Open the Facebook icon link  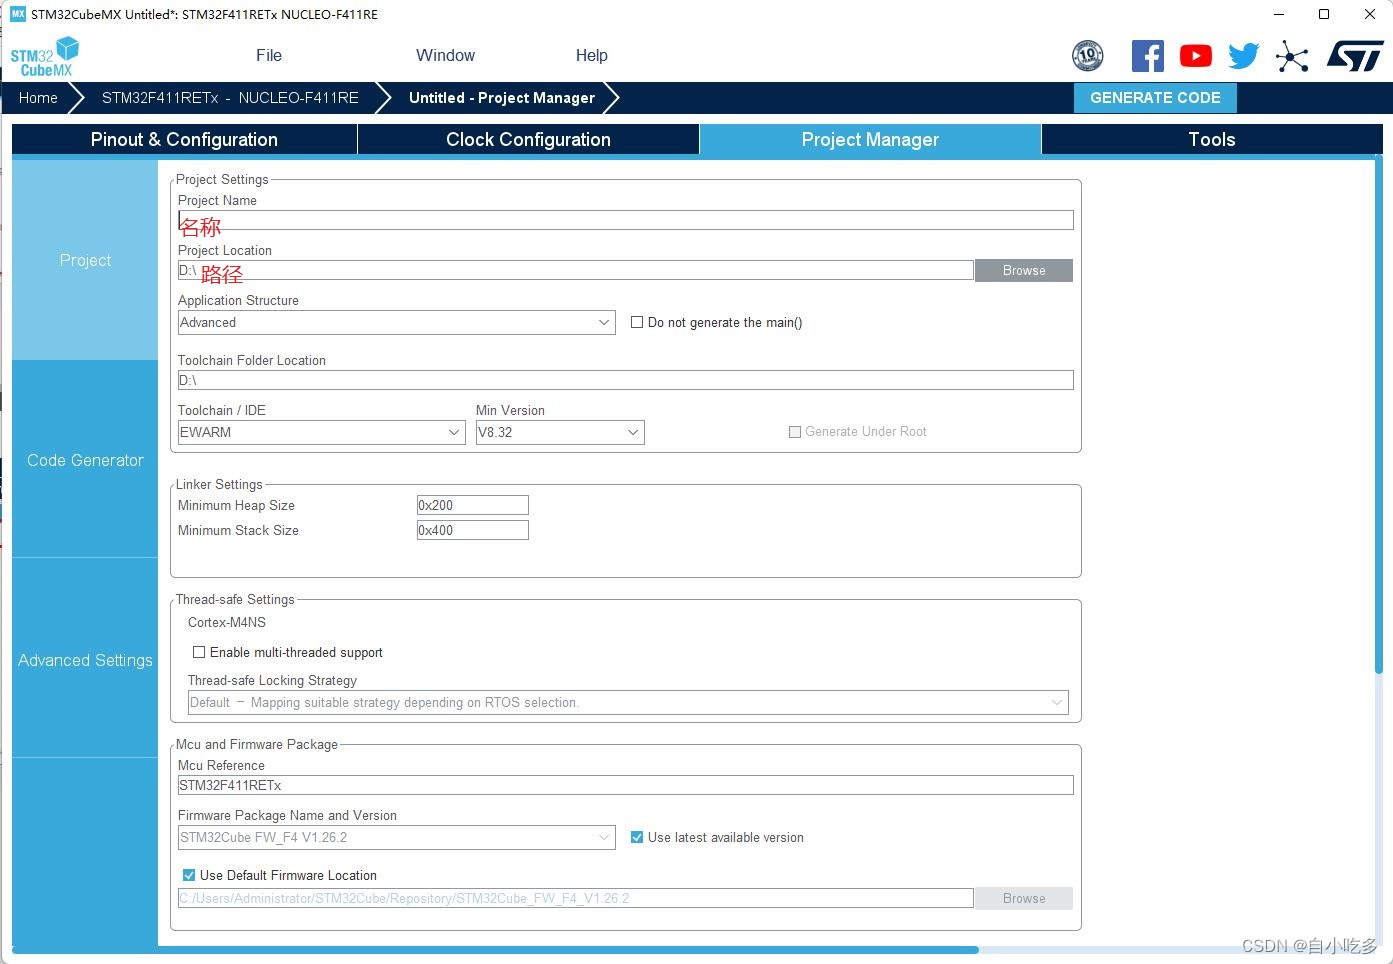point(1147,55)
